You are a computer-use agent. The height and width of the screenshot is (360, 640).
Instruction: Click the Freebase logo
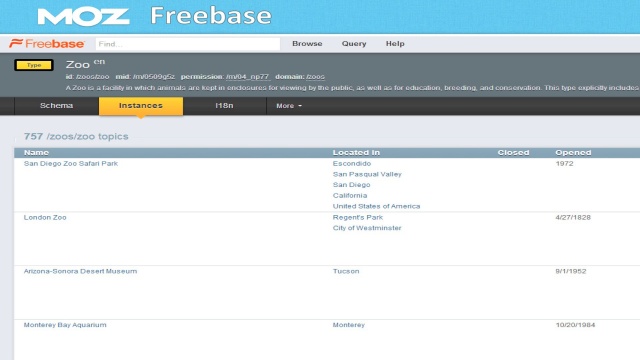(47, 43)
